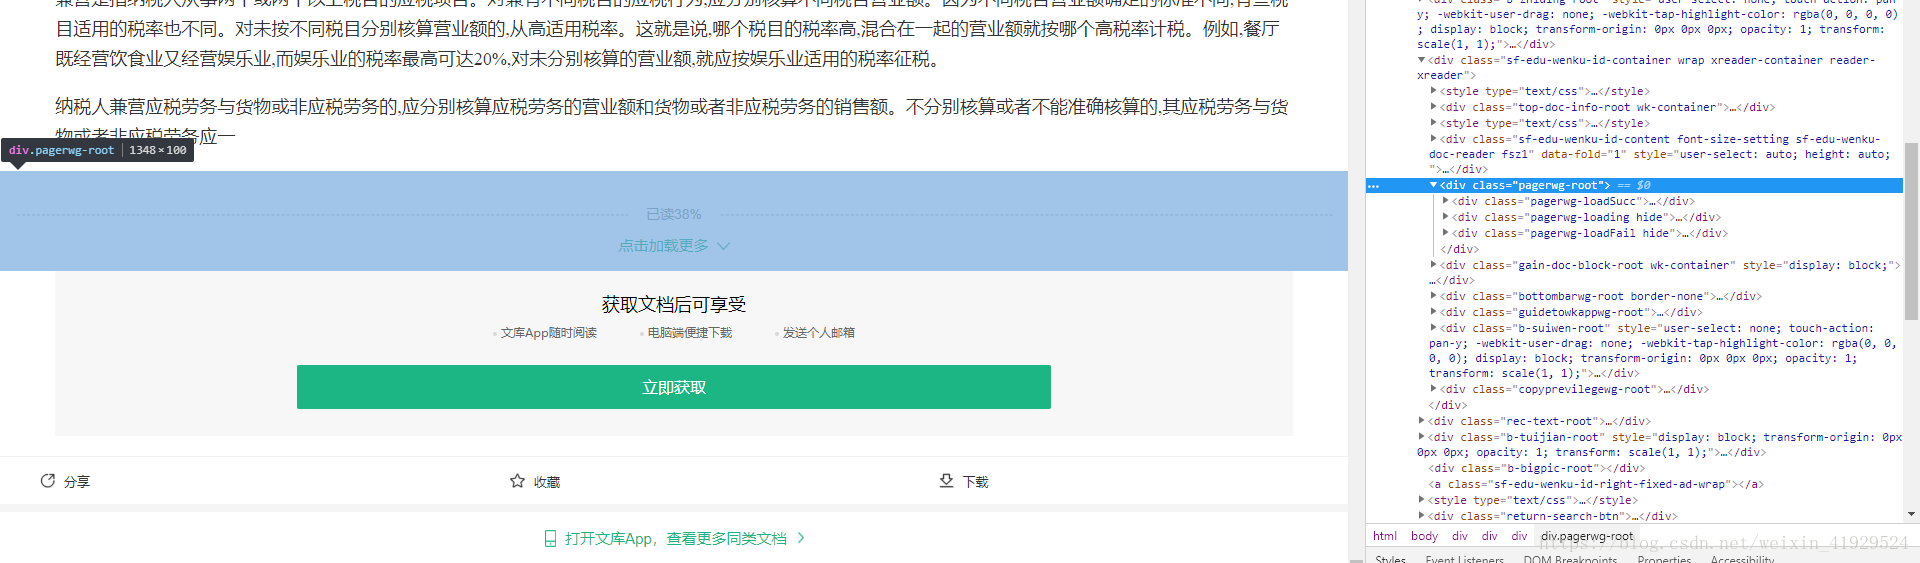Click the 文库App随时阅读 text
Image resolution: width=1920 pixels, height=563 pixels.
point(548,333)
